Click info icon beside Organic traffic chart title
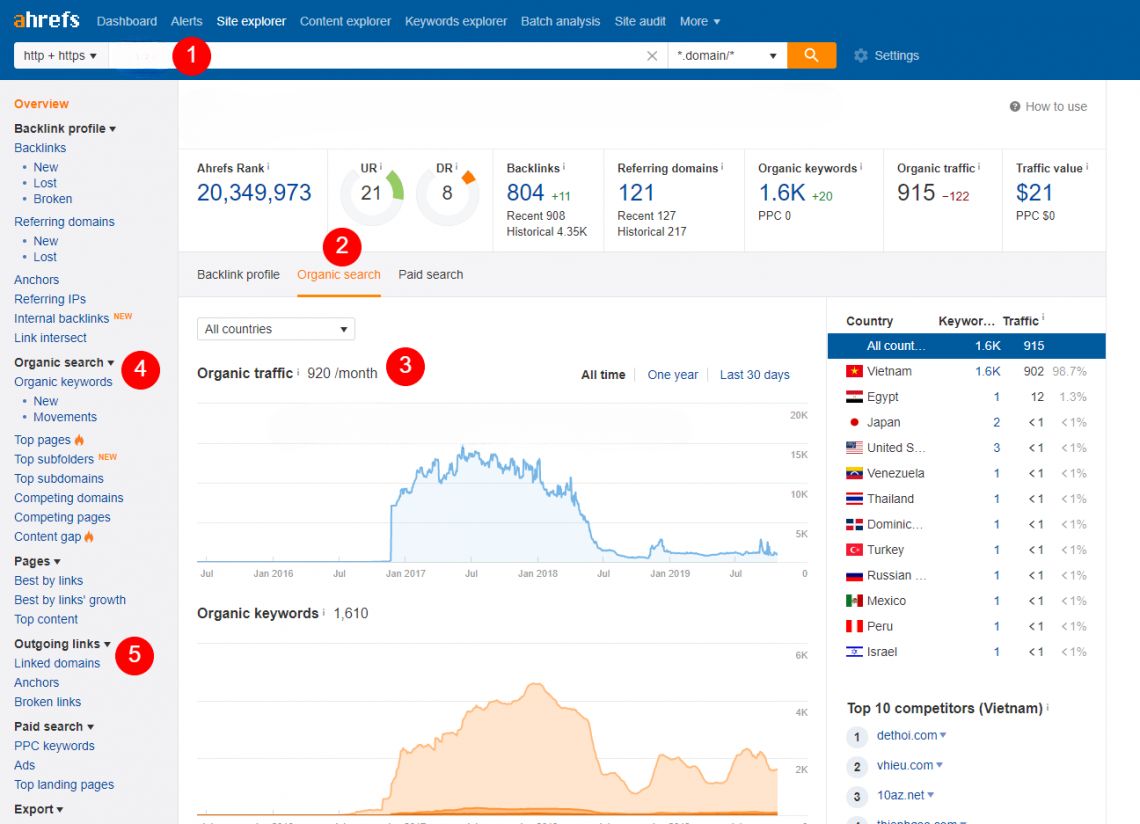 [298, 372]
